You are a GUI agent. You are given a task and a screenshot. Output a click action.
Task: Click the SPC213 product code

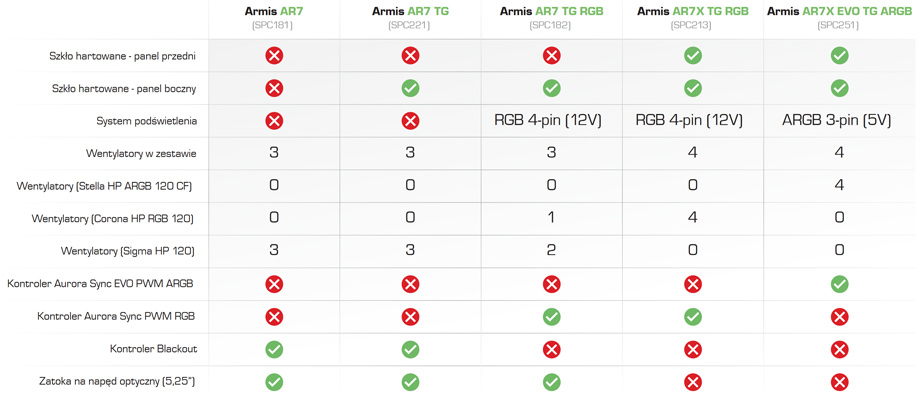[693, 25]
